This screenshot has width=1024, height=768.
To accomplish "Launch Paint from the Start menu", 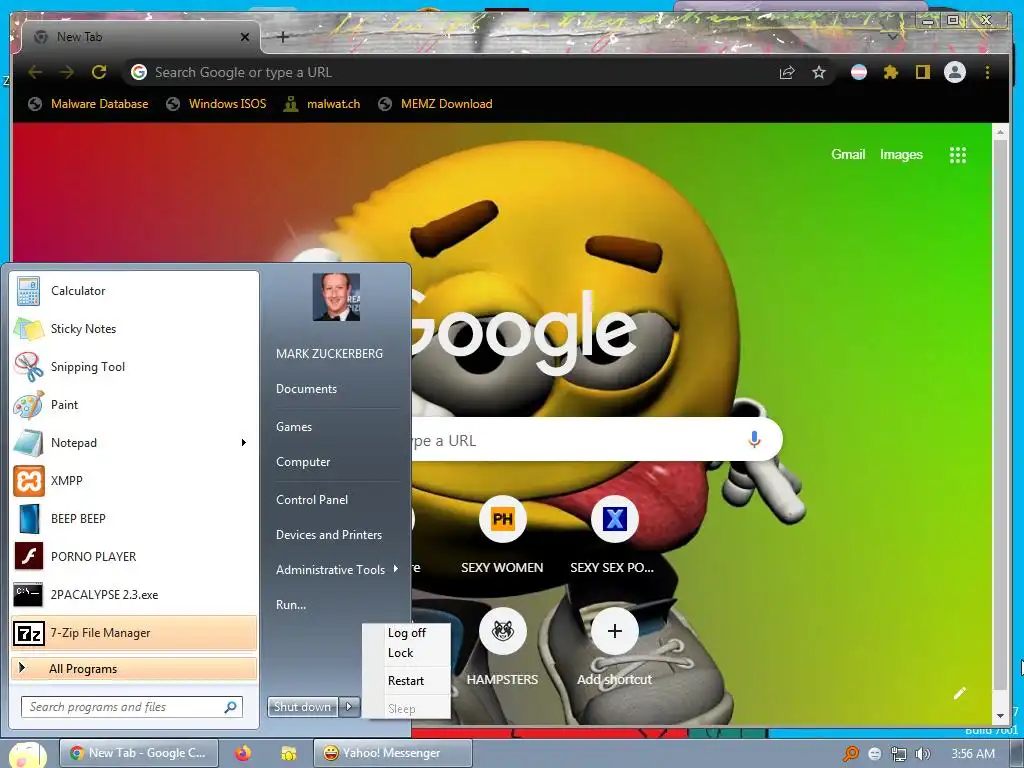I will point(134,404).
